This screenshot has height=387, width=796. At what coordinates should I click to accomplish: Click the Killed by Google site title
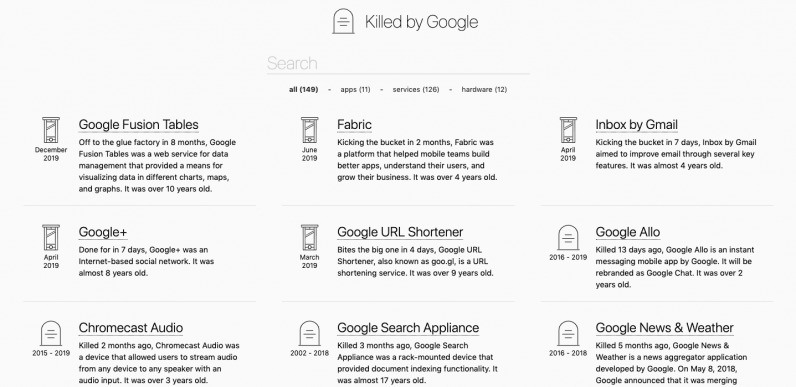(421, 22)
